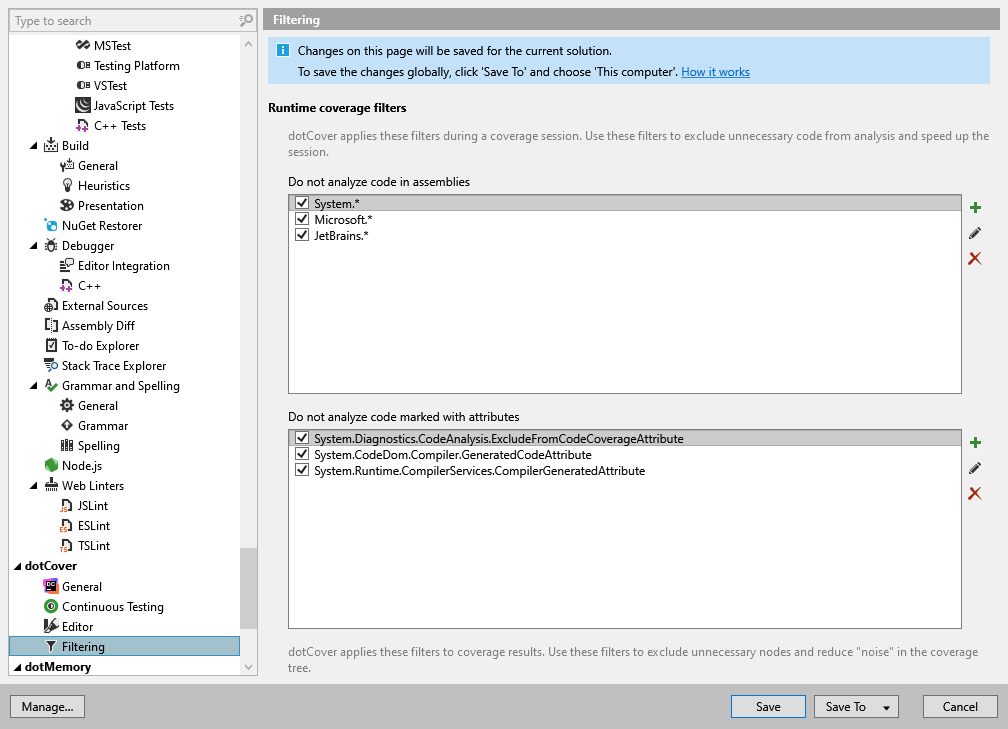Click the Heuristics lightbulb icon

[x=67, y=185]
